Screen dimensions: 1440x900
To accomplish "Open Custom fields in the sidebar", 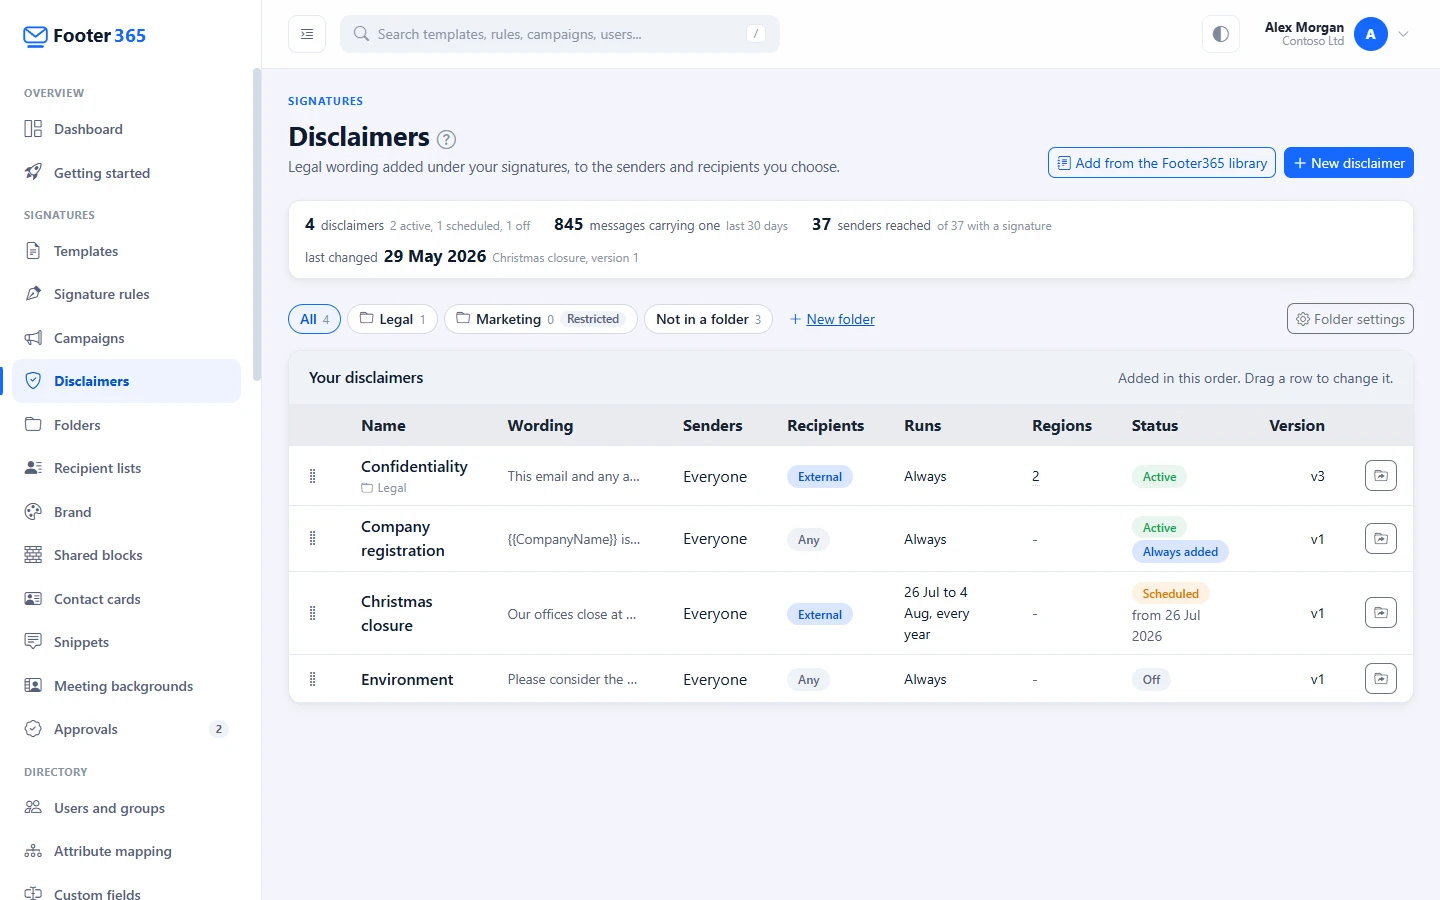I will pyautogui.click(x=127, y=892).
